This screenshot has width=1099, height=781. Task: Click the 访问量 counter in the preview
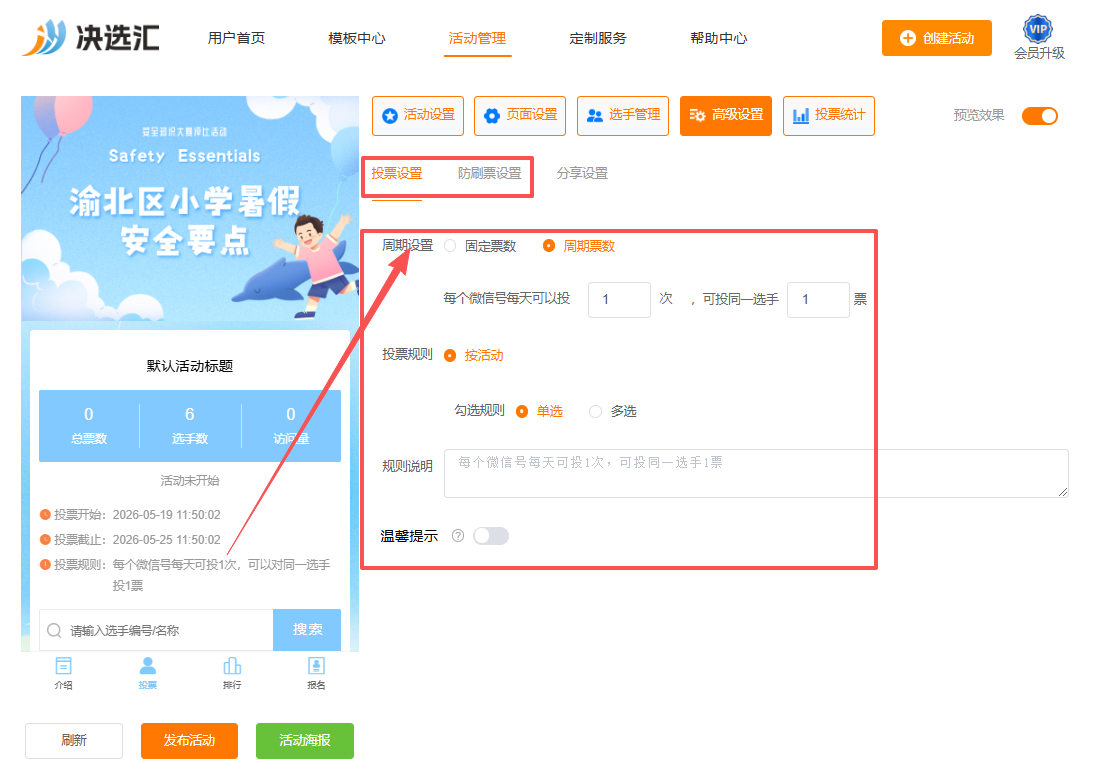[291, 425]
